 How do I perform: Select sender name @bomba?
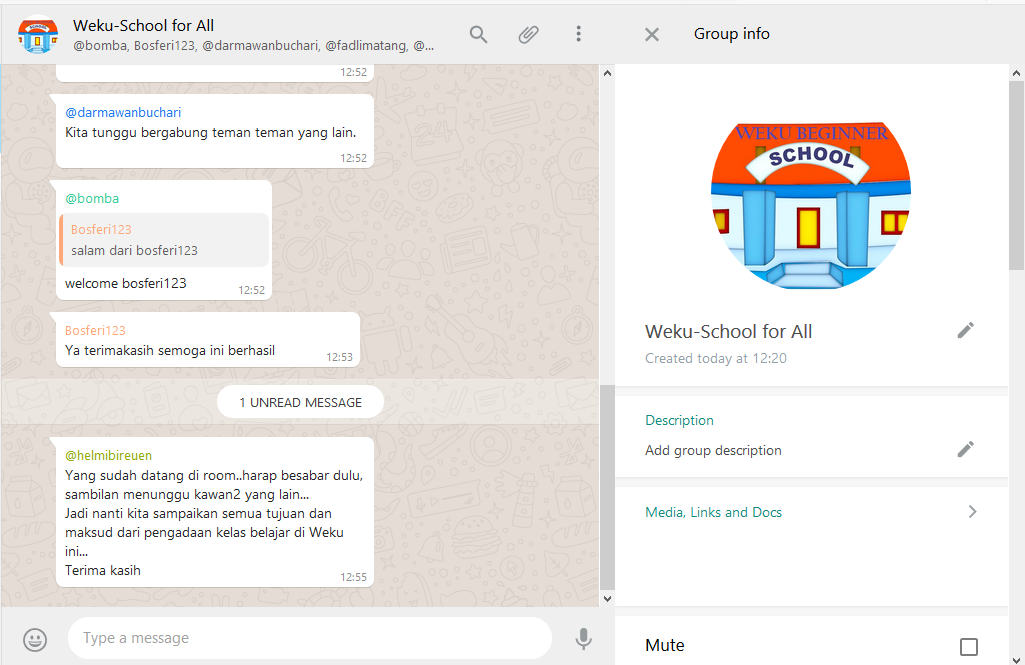pos(92,198)
